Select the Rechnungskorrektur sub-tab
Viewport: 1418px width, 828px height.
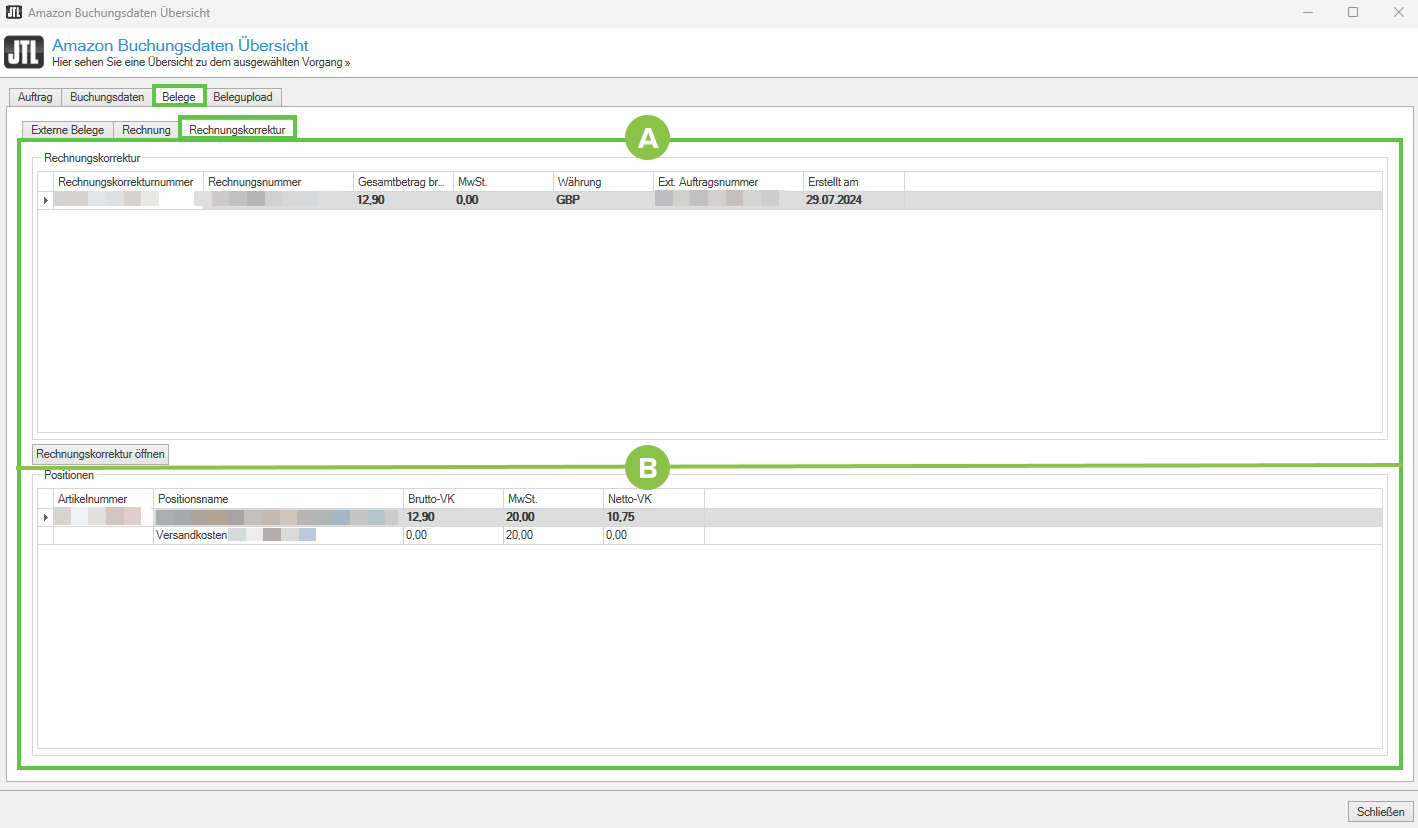pyautogui.click(x=237, y=130)
